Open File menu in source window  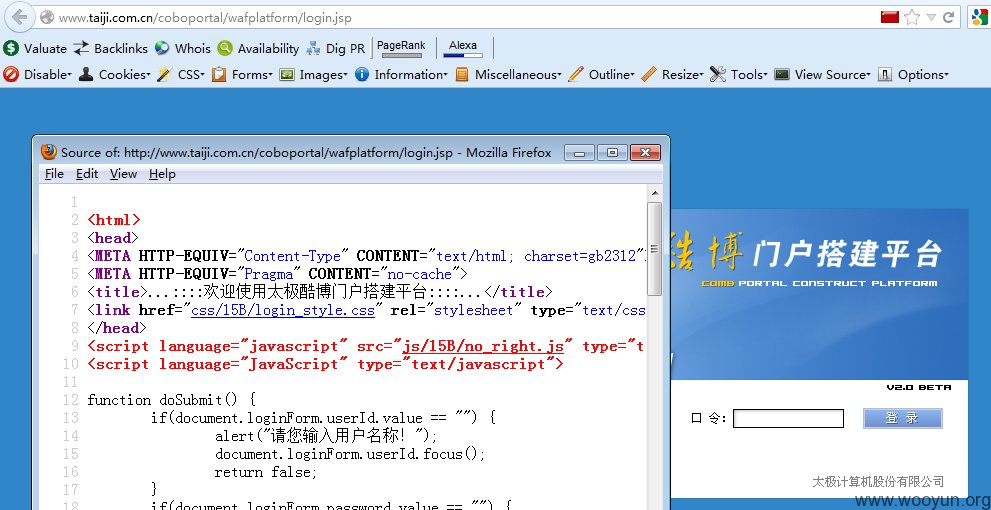coord(54,174)
